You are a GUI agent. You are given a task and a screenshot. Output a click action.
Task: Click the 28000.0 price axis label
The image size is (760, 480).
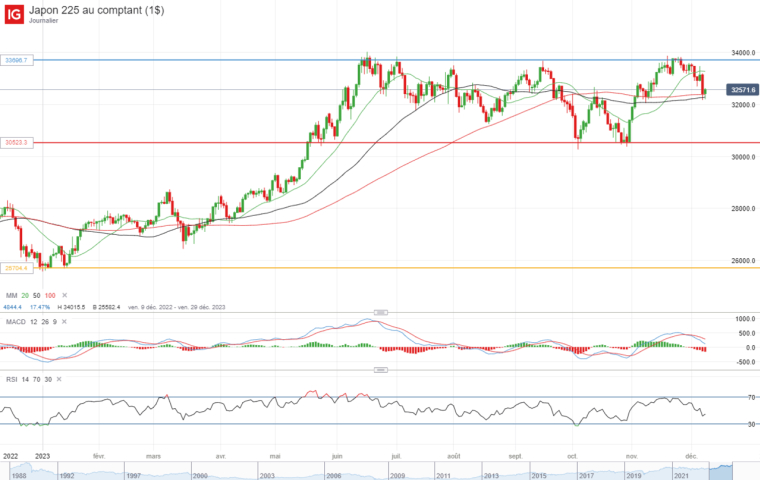[743, 209]
